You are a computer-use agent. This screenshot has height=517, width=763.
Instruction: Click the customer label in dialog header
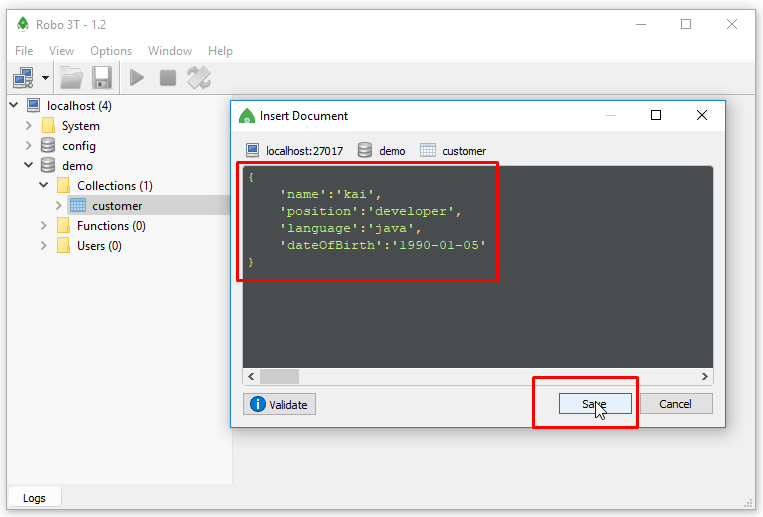point(464,151)
